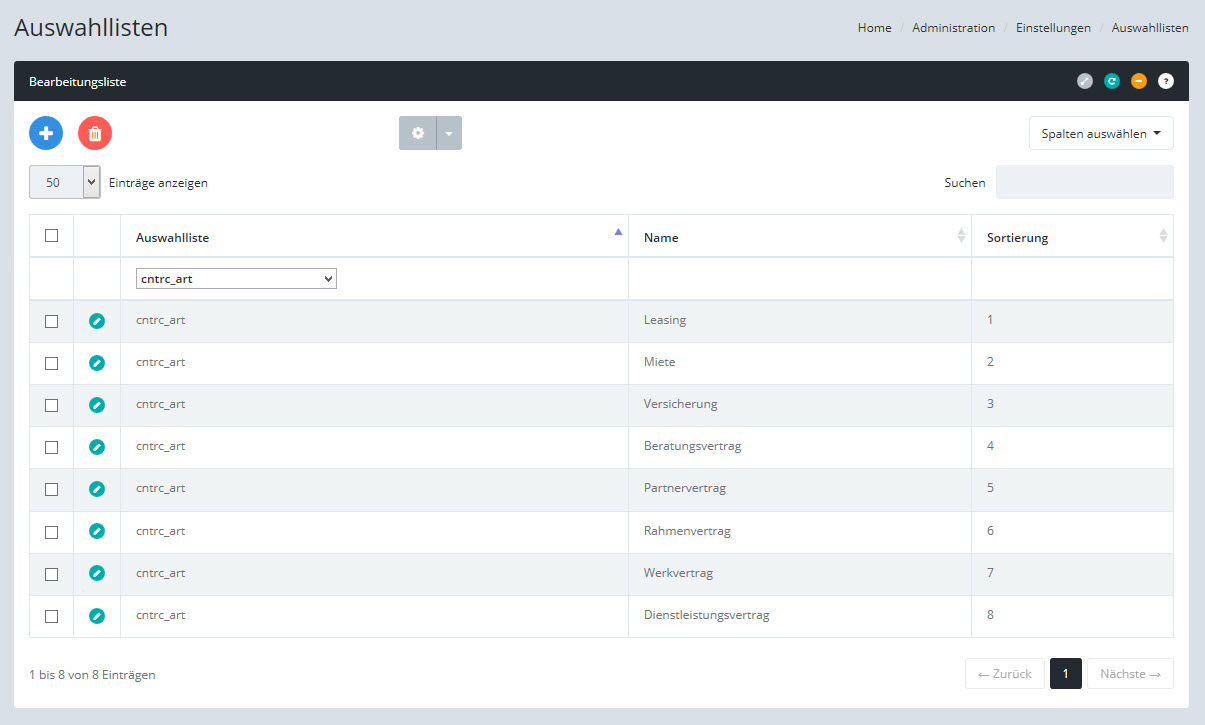
Task: Tick the checkbox for the Miete row
Action: [x=52, y=363]
